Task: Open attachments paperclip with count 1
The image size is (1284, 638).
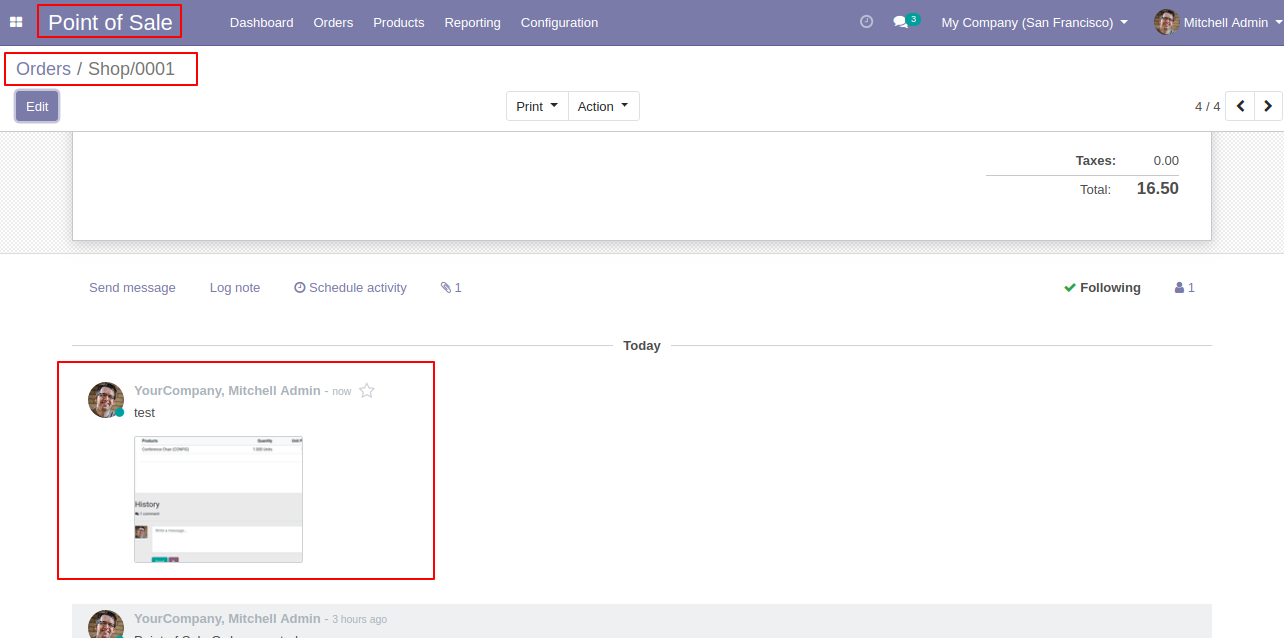Action: tap(451, 288)
